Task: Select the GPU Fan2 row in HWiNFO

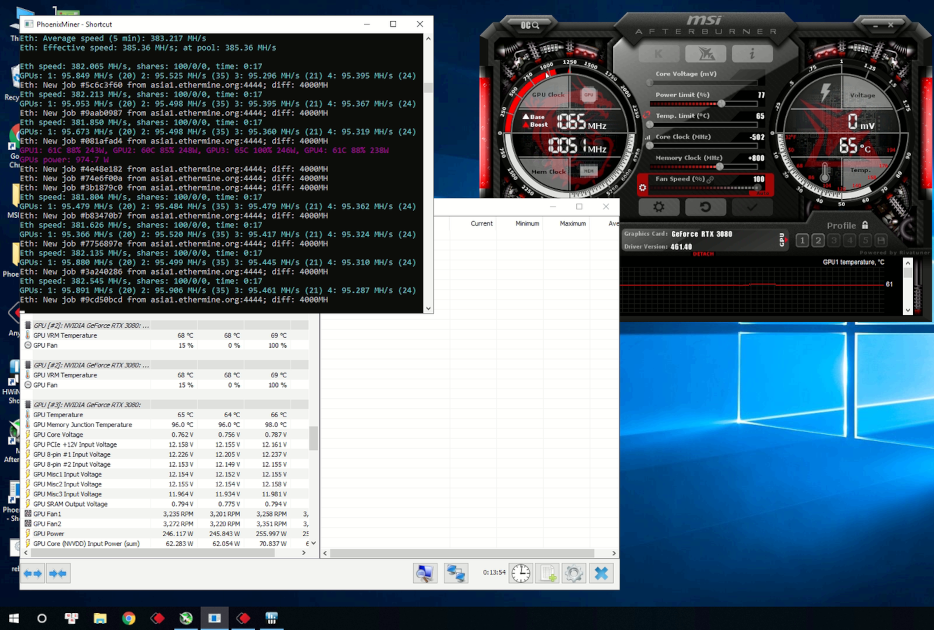Action: pyautogui.click(x=166, y=523)
